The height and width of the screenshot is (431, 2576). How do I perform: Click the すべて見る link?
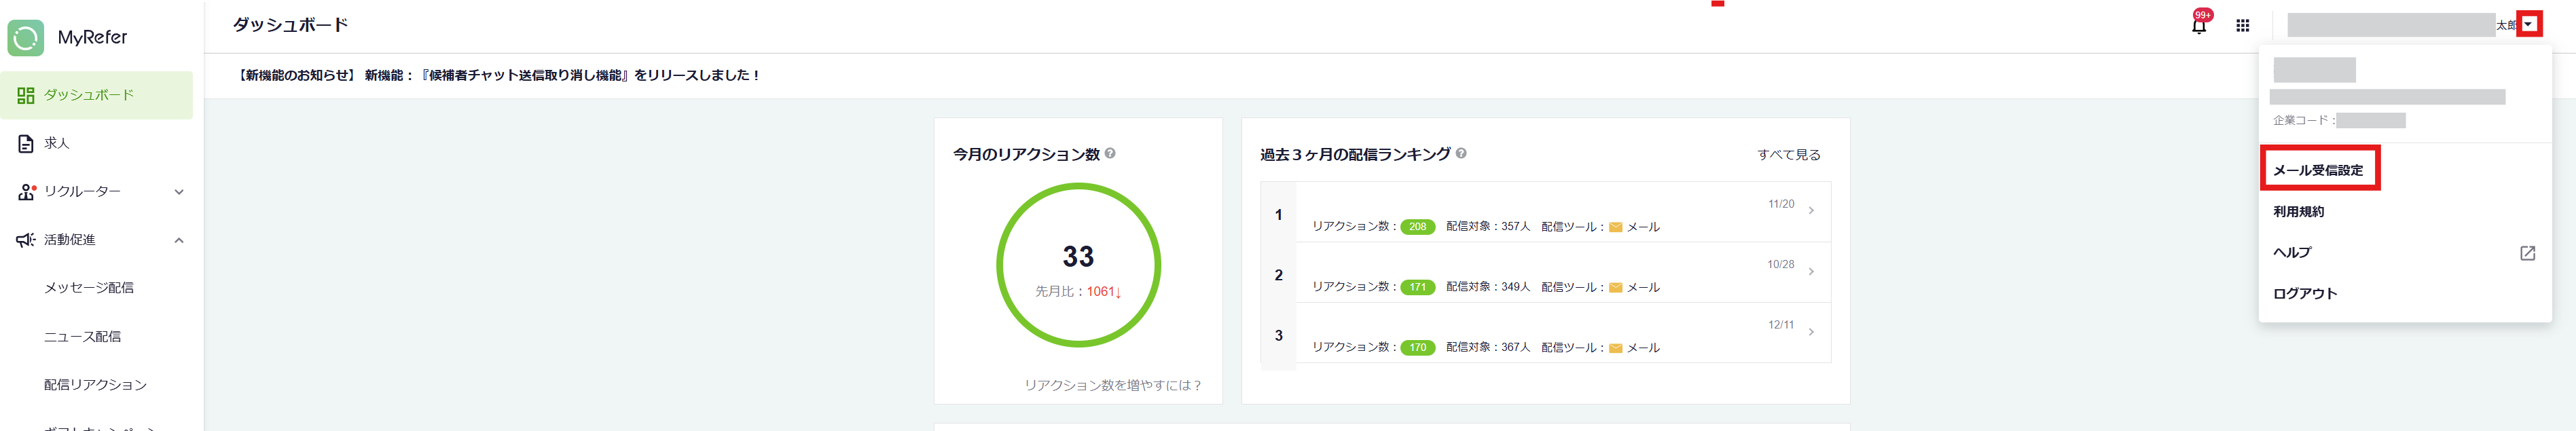1788,155
